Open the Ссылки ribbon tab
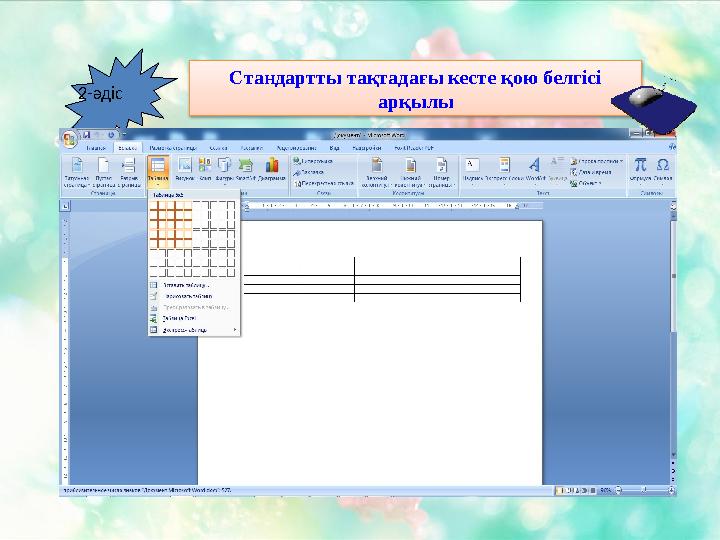 [218, 148]
